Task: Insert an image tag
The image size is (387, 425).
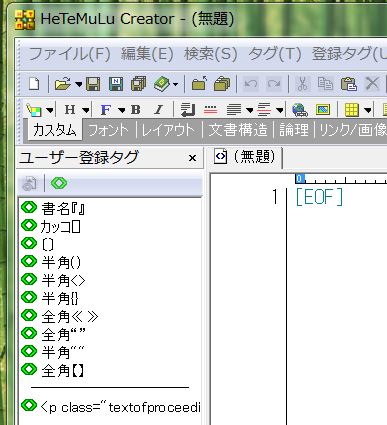Action: [323, 110]
